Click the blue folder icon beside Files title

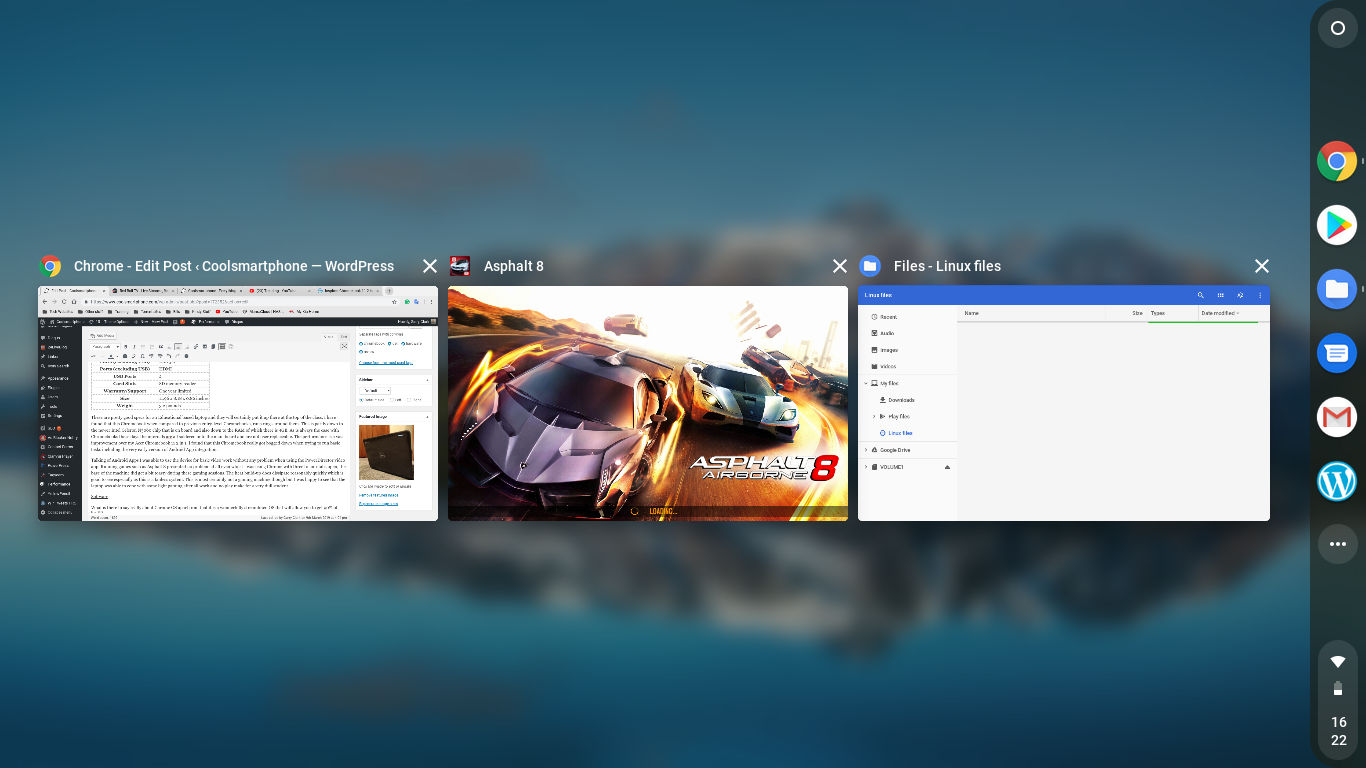[870, 266]
